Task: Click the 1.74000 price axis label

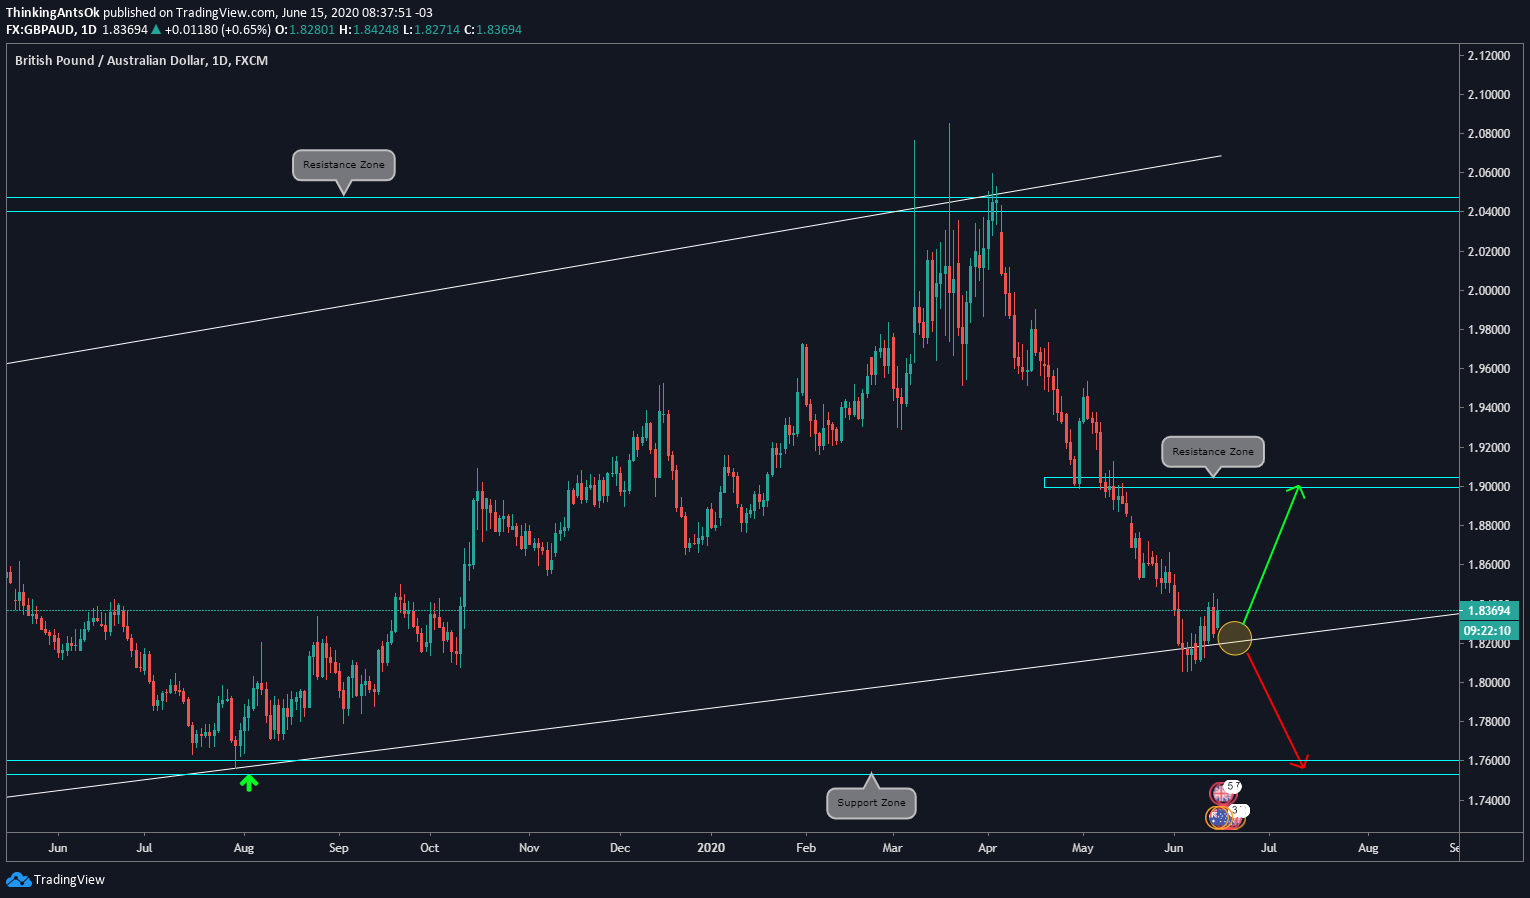Action: click(x=1488, y=800)
